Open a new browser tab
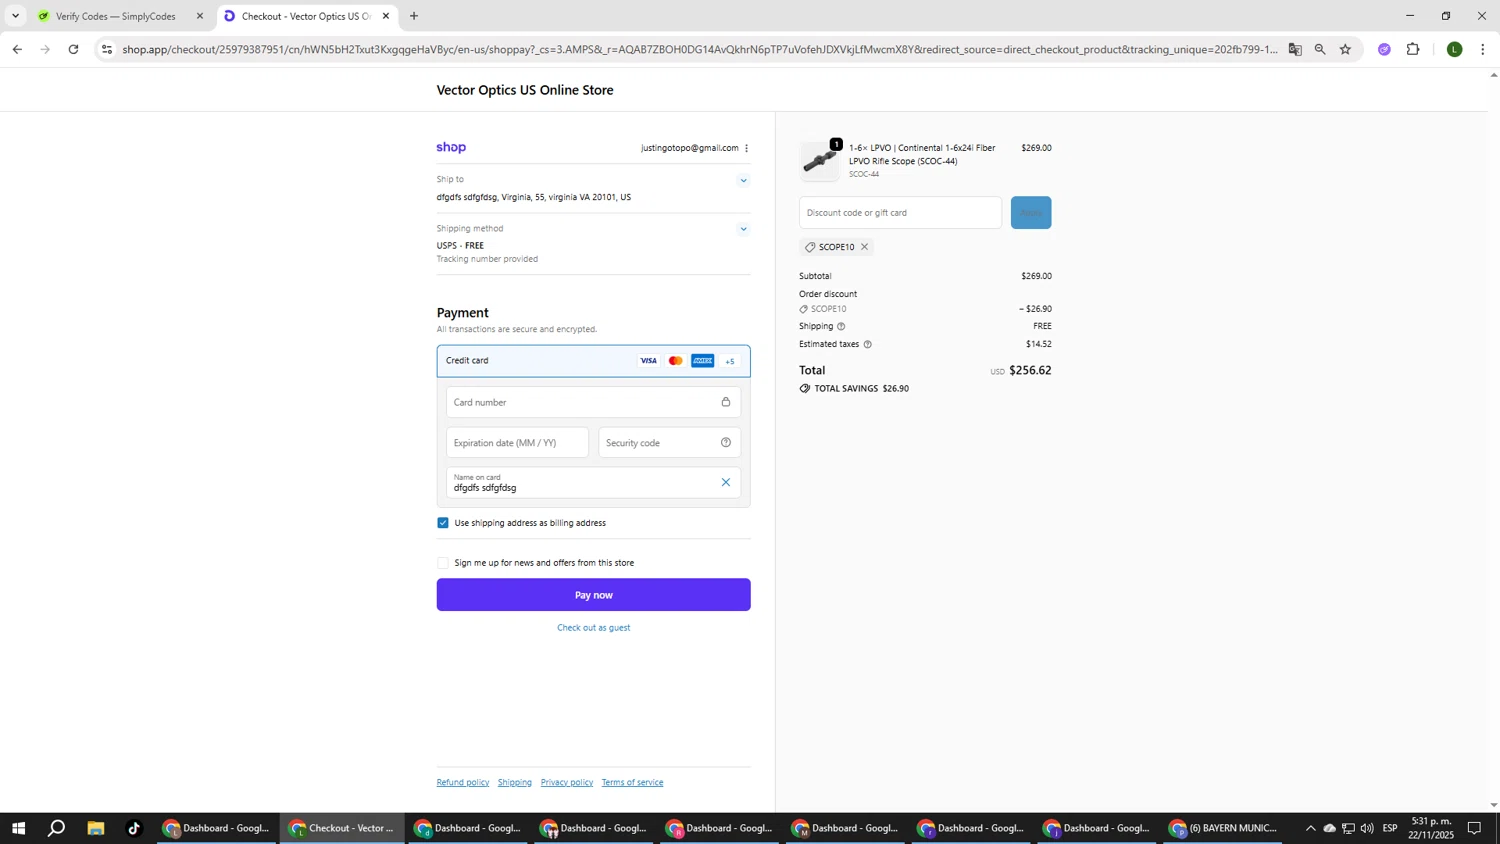 click(x=414, y=16)
